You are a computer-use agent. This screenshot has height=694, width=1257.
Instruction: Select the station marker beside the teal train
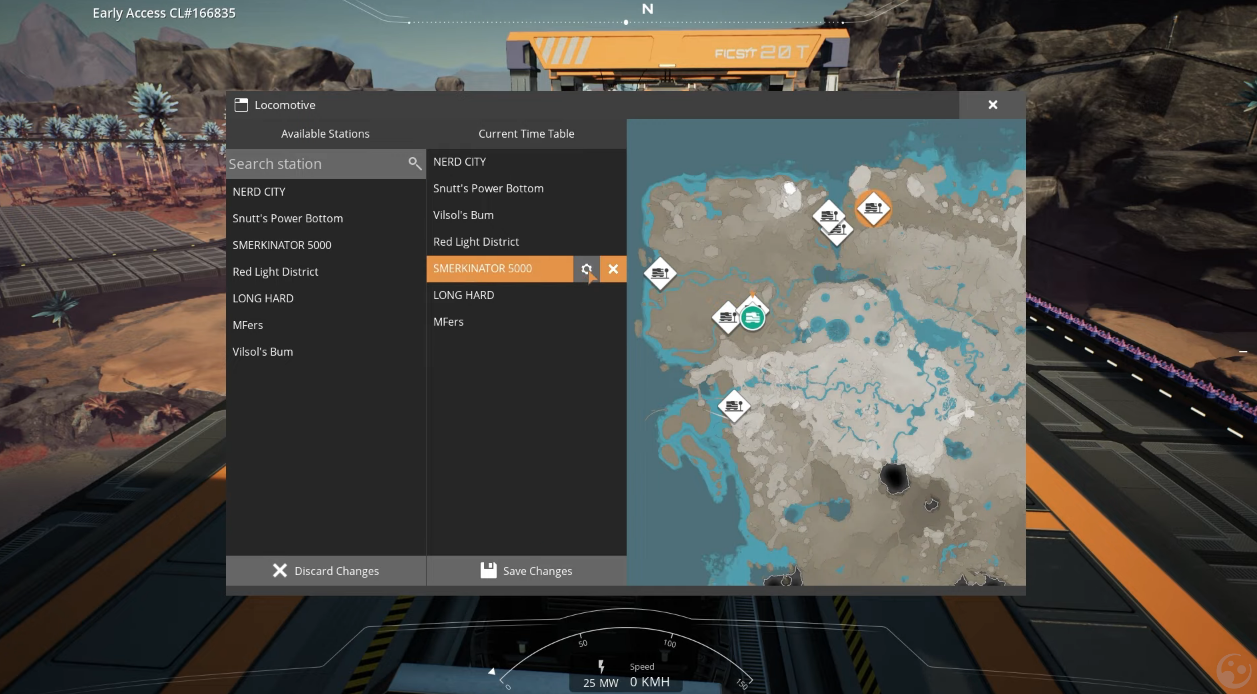pyautogui.click(x=727, y=318)
